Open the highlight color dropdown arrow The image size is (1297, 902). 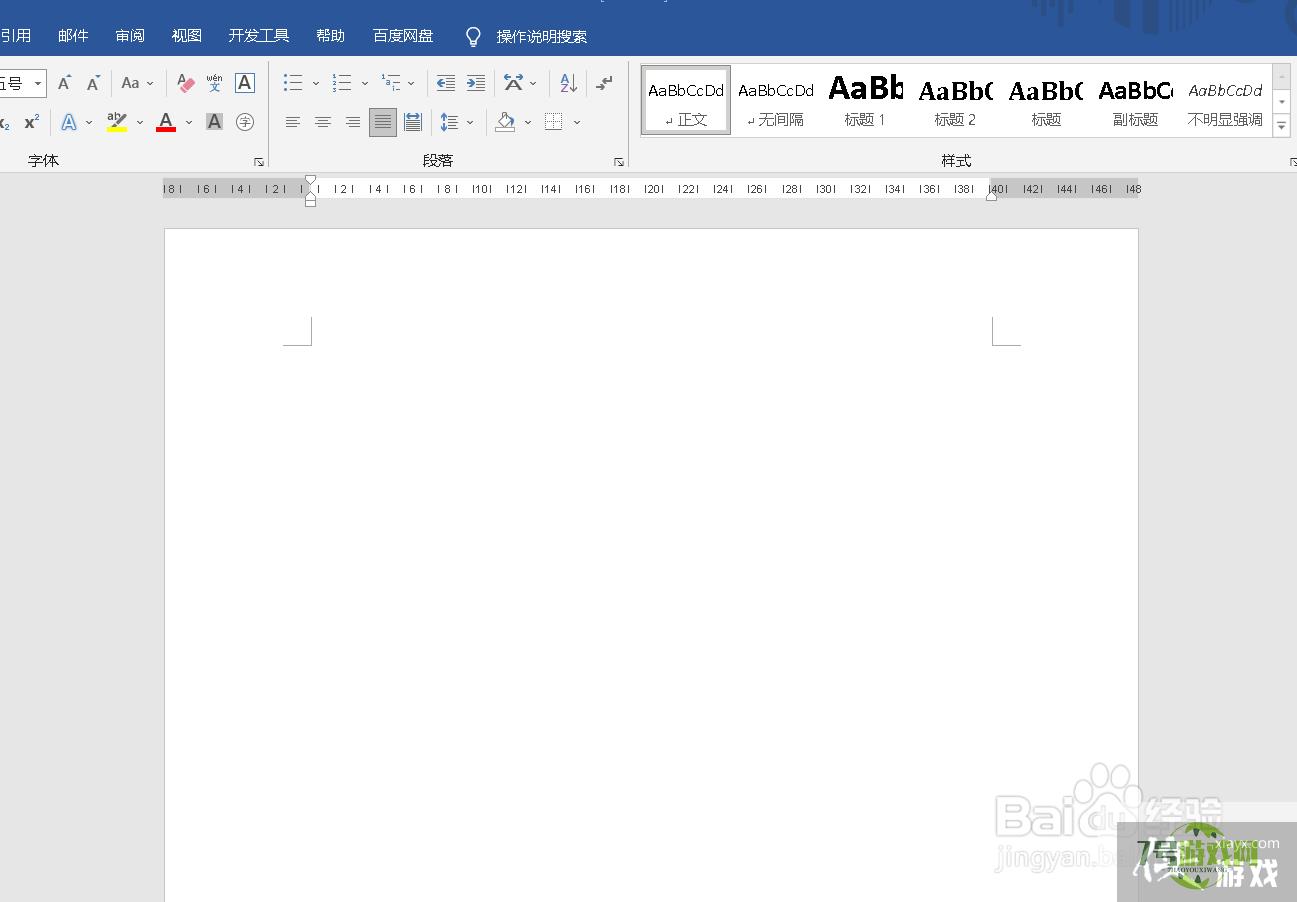(x=140, y=122)
